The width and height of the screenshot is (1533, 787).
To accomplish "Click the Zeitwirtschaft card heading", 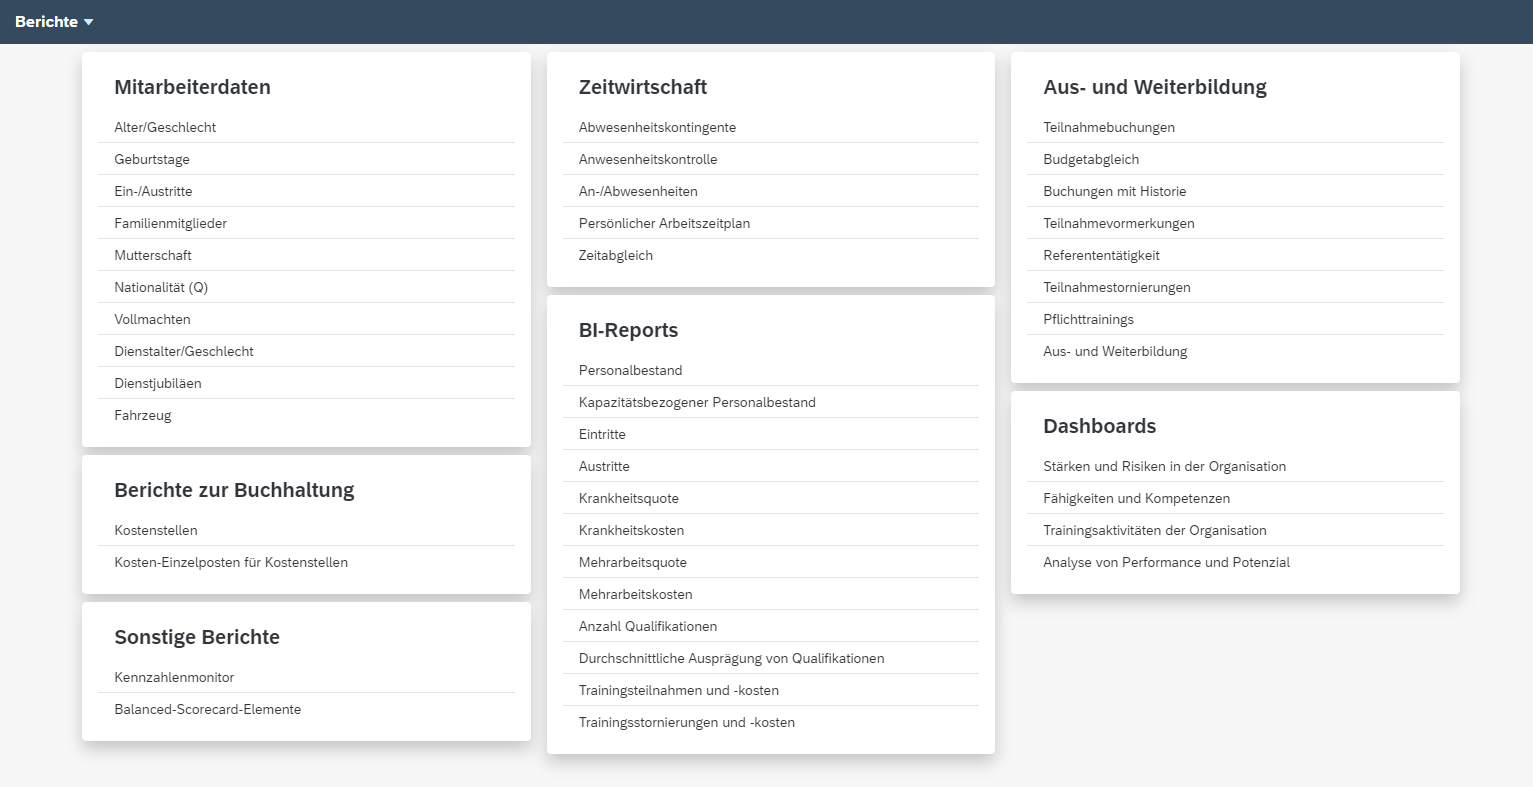I will click(643, 87).
